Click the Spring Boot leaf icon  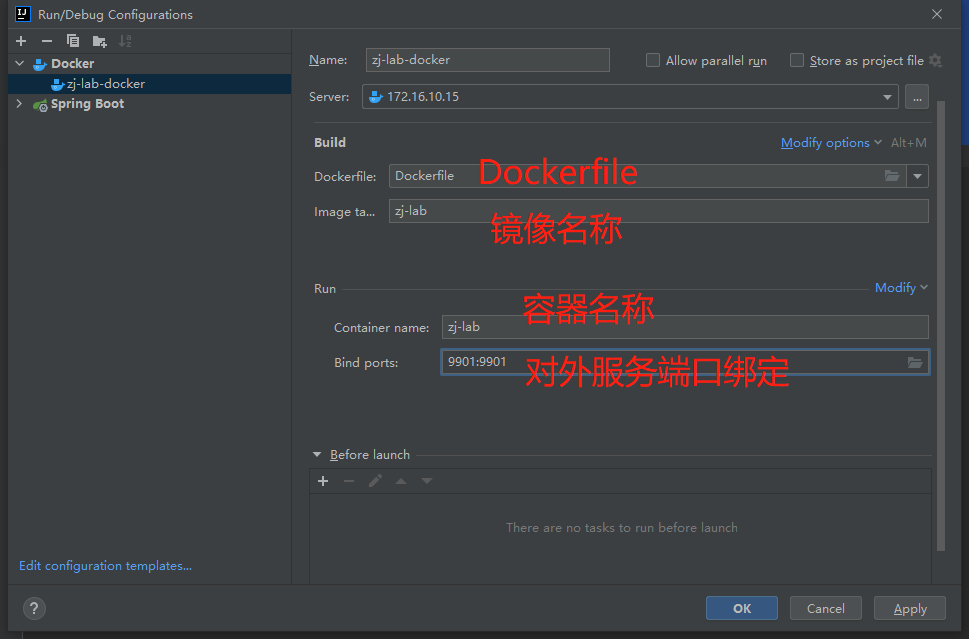(40, 104)
